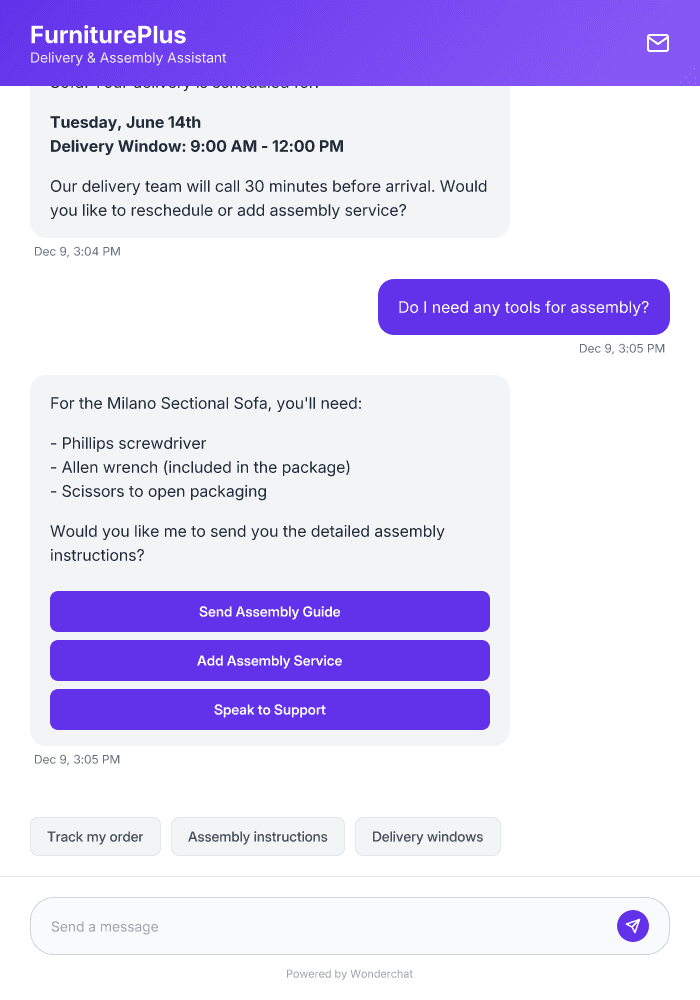Click the Dec 9, 3:04 PM timestamp

click(x=78, y=251)
